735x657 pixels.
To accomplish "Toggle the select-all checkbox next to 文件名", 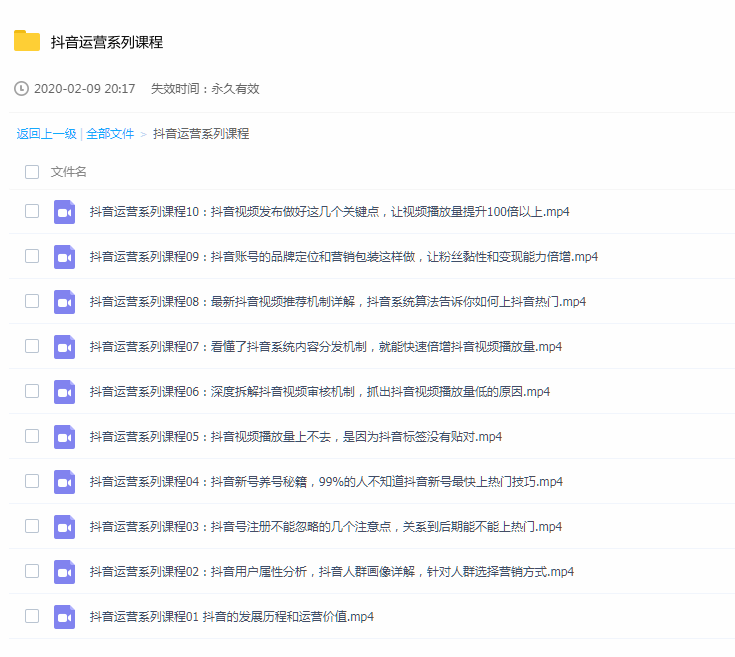I will (32, 172).
